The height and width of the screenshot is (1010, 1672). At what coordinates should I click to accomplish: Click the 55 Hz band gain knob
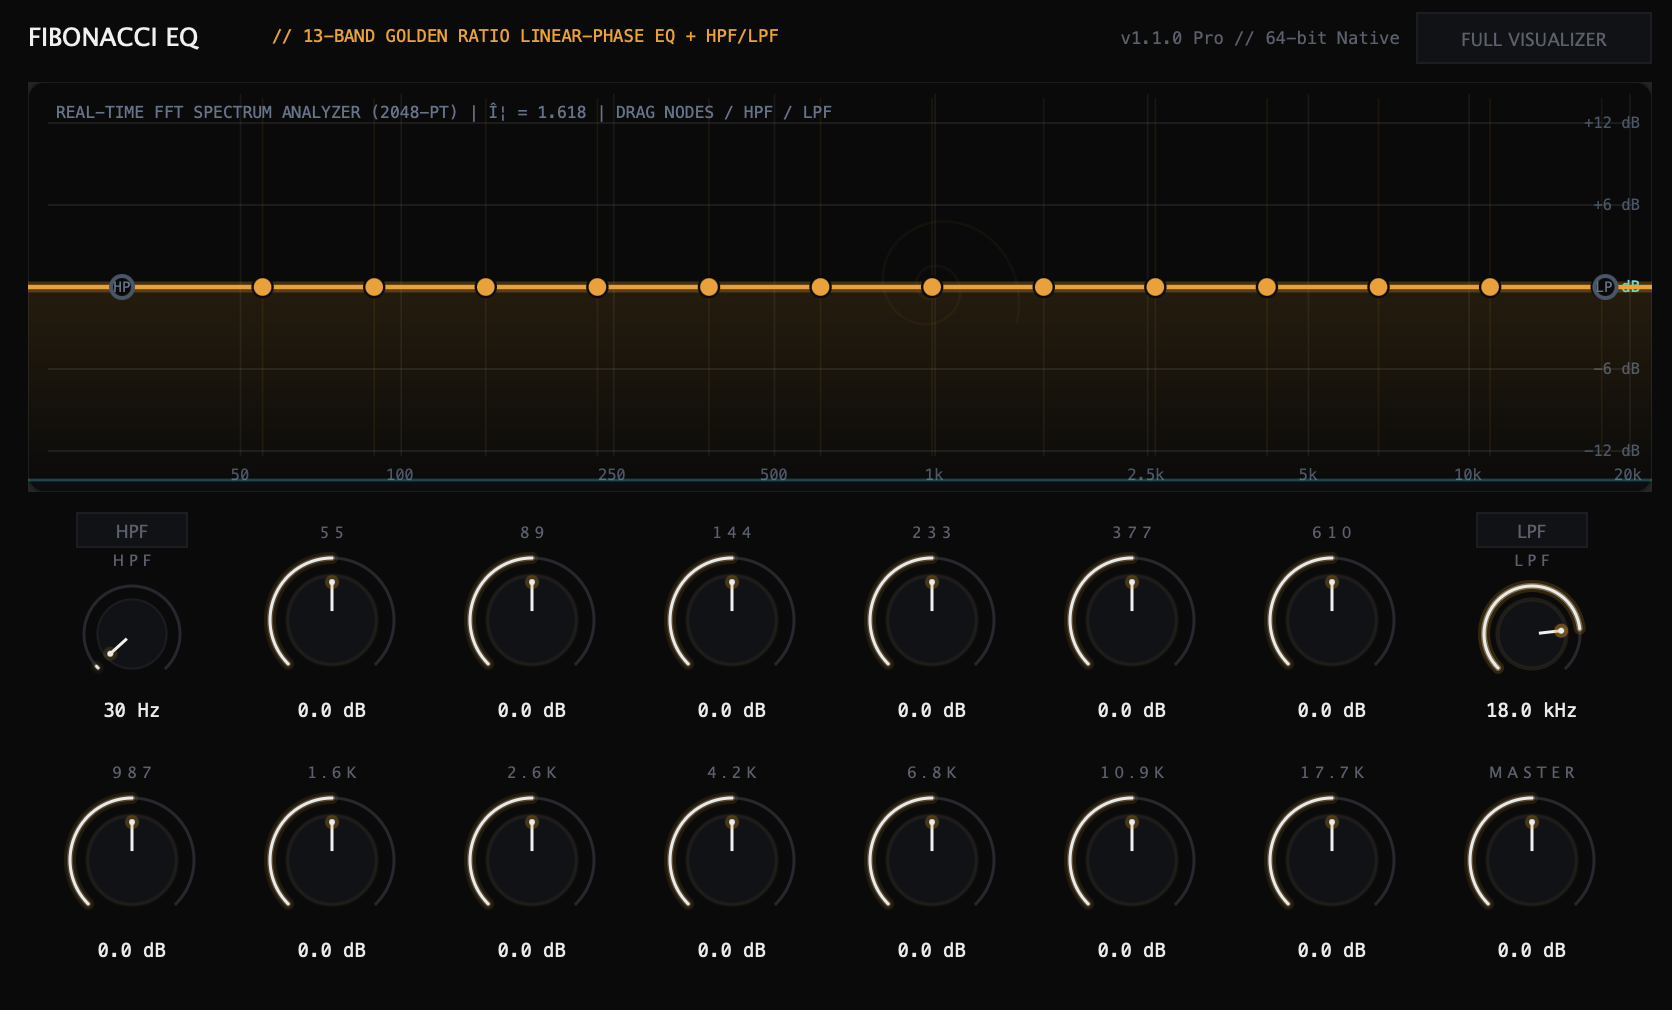(332, 620)
